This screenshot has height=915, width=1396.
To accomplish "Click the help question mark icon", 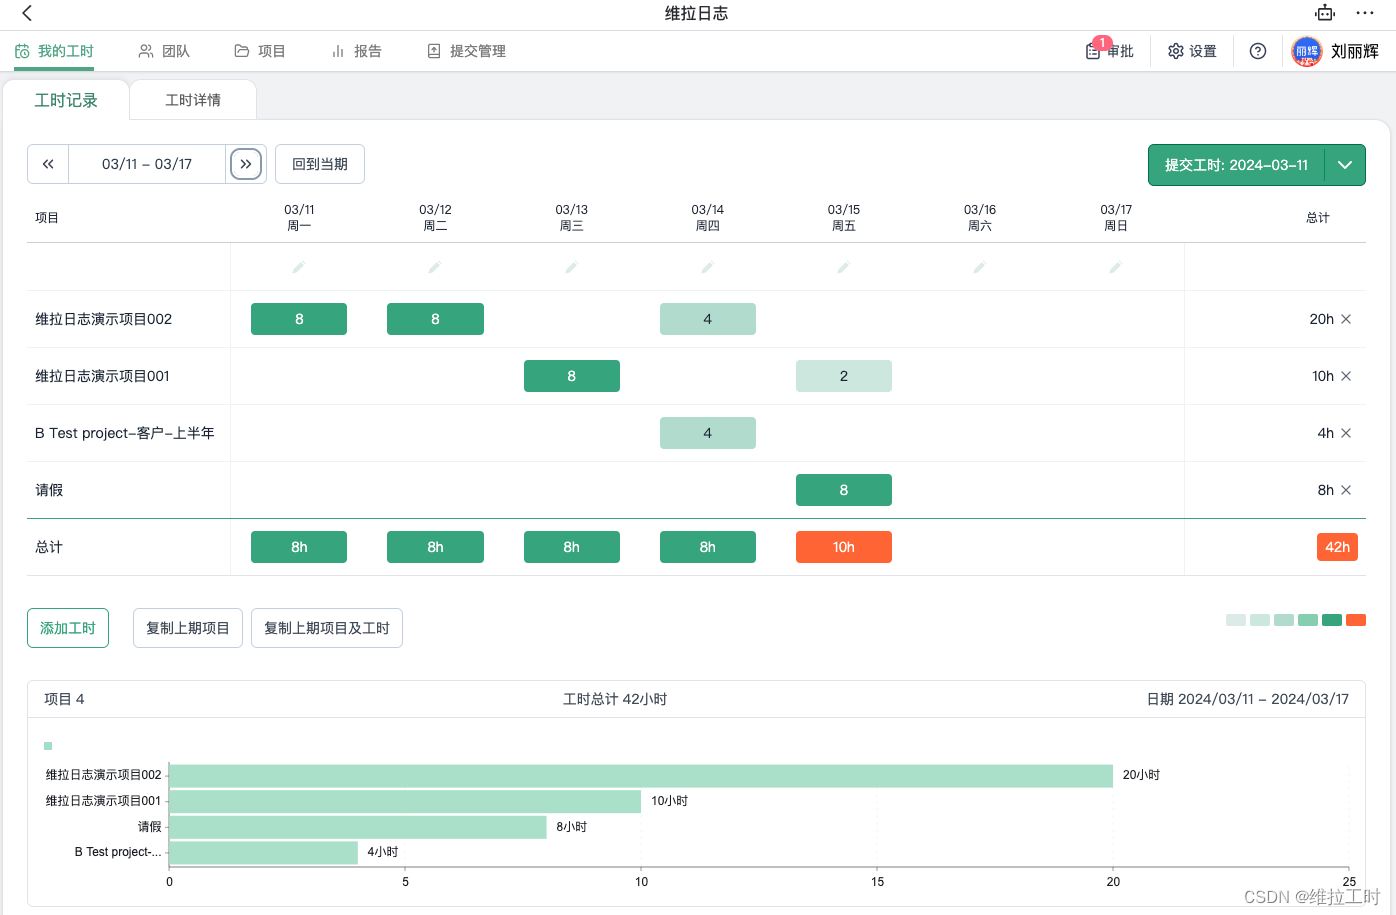I will point(1258,51).
